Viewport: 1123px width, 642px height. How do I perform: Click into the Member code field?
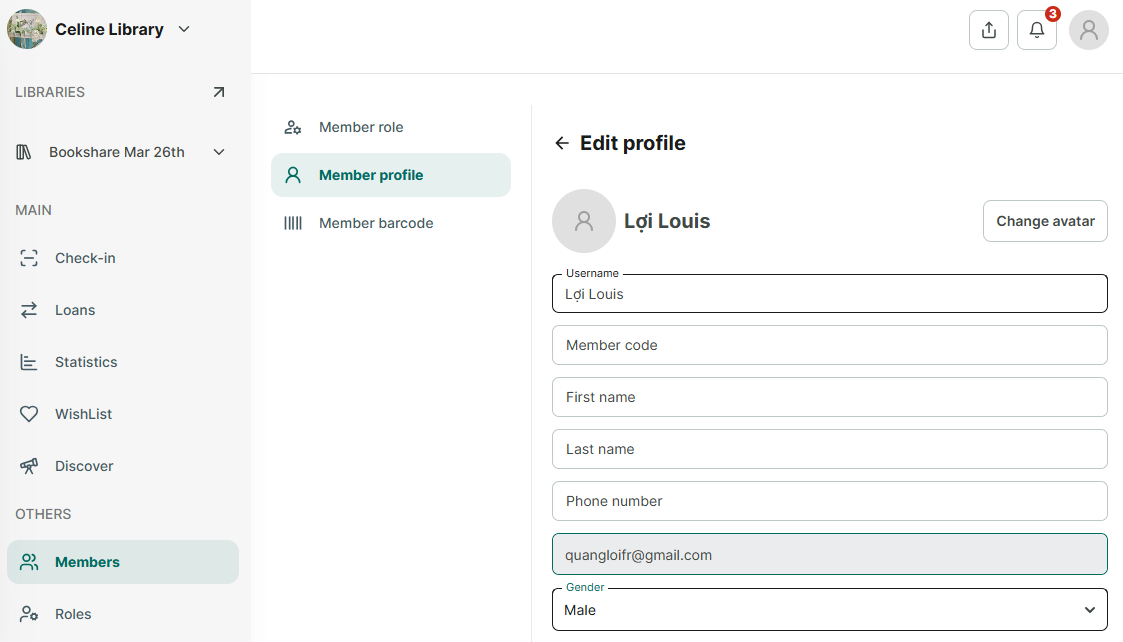829,345
